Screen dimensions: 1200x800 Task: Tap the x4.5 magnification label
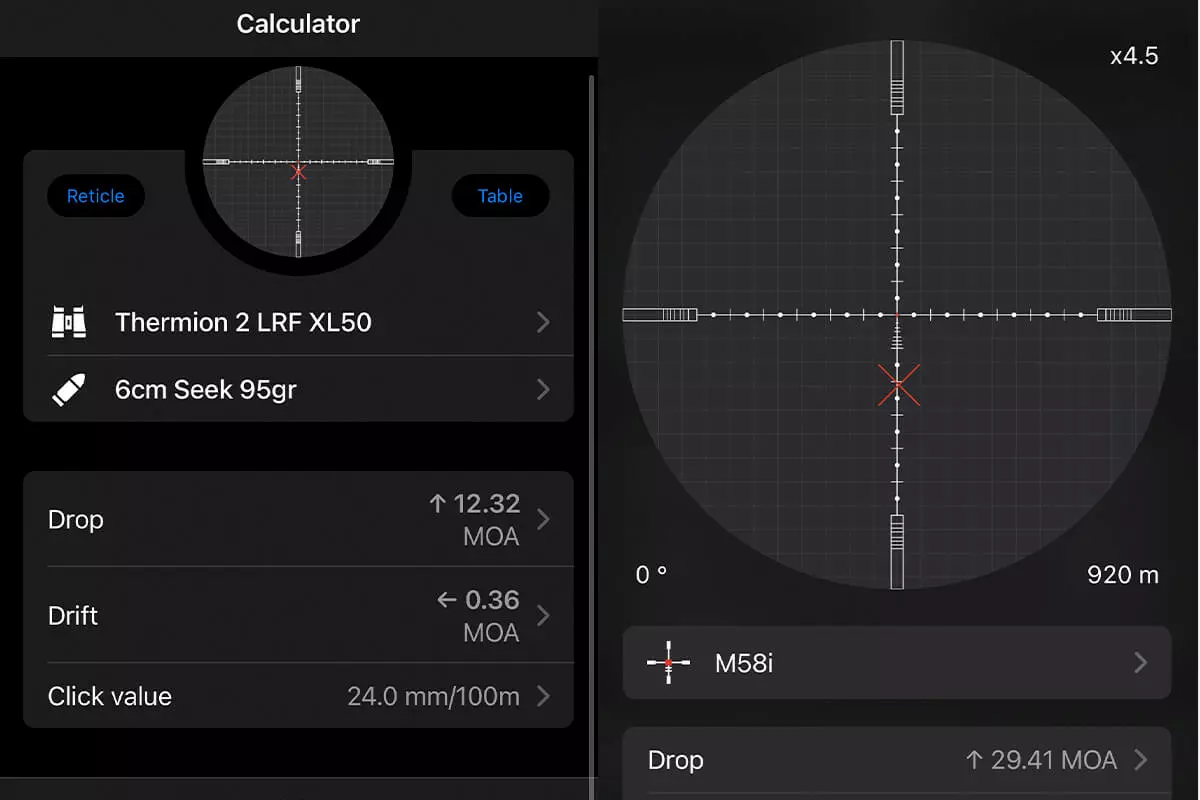1134,56
